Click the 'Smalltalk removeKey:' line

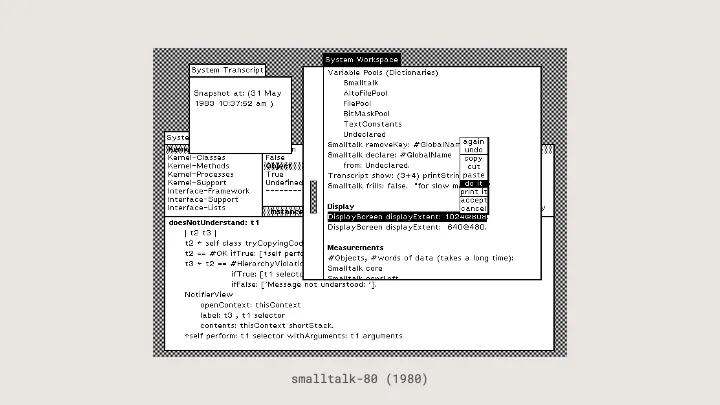(x=393, y=145)
